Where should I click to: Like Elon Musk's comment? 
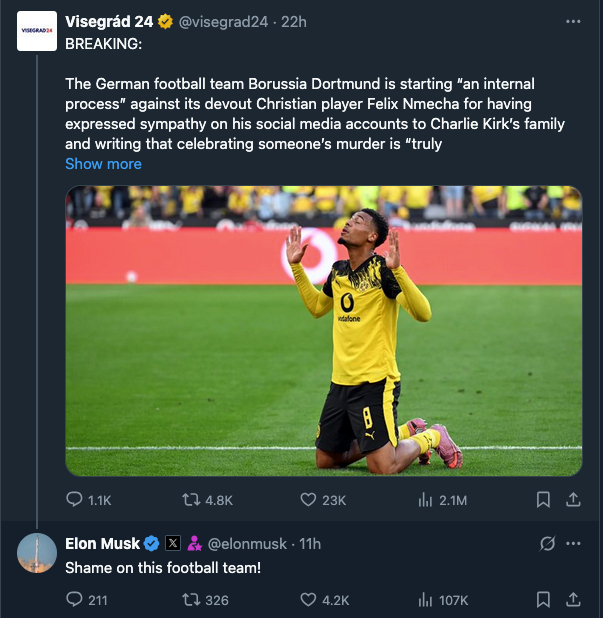(x=309, y=600)
